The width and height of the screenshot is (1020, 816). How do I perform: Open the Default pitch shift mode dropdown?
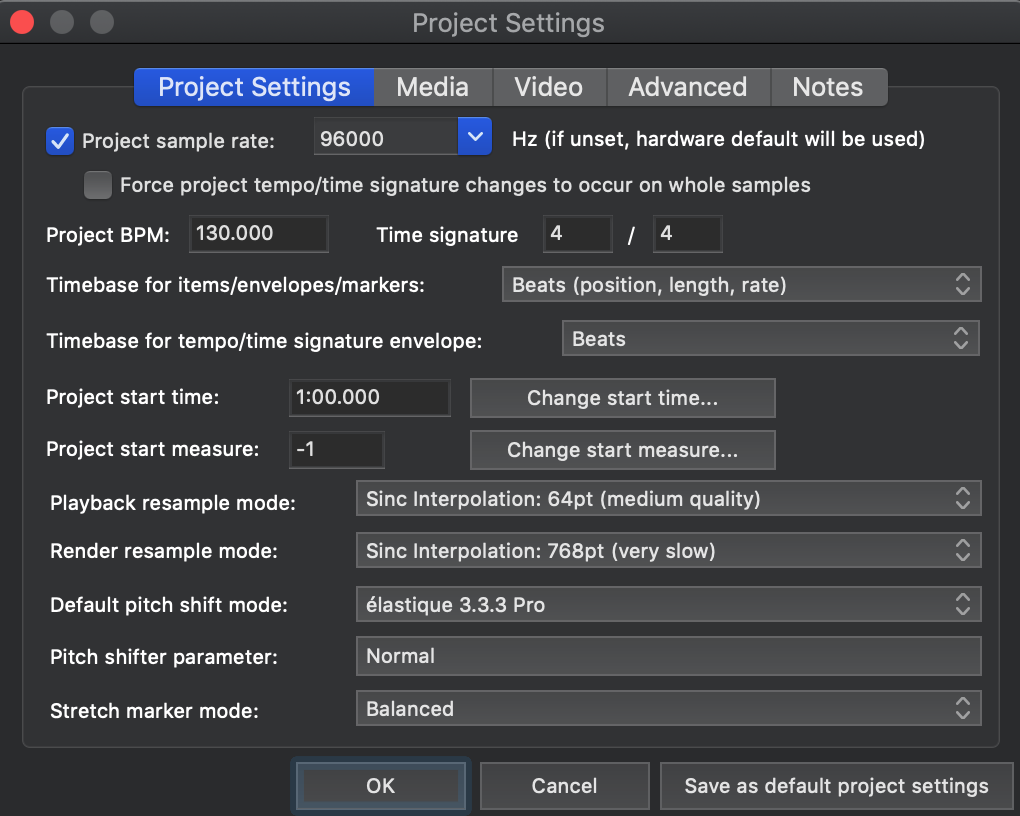click(668, 604)
